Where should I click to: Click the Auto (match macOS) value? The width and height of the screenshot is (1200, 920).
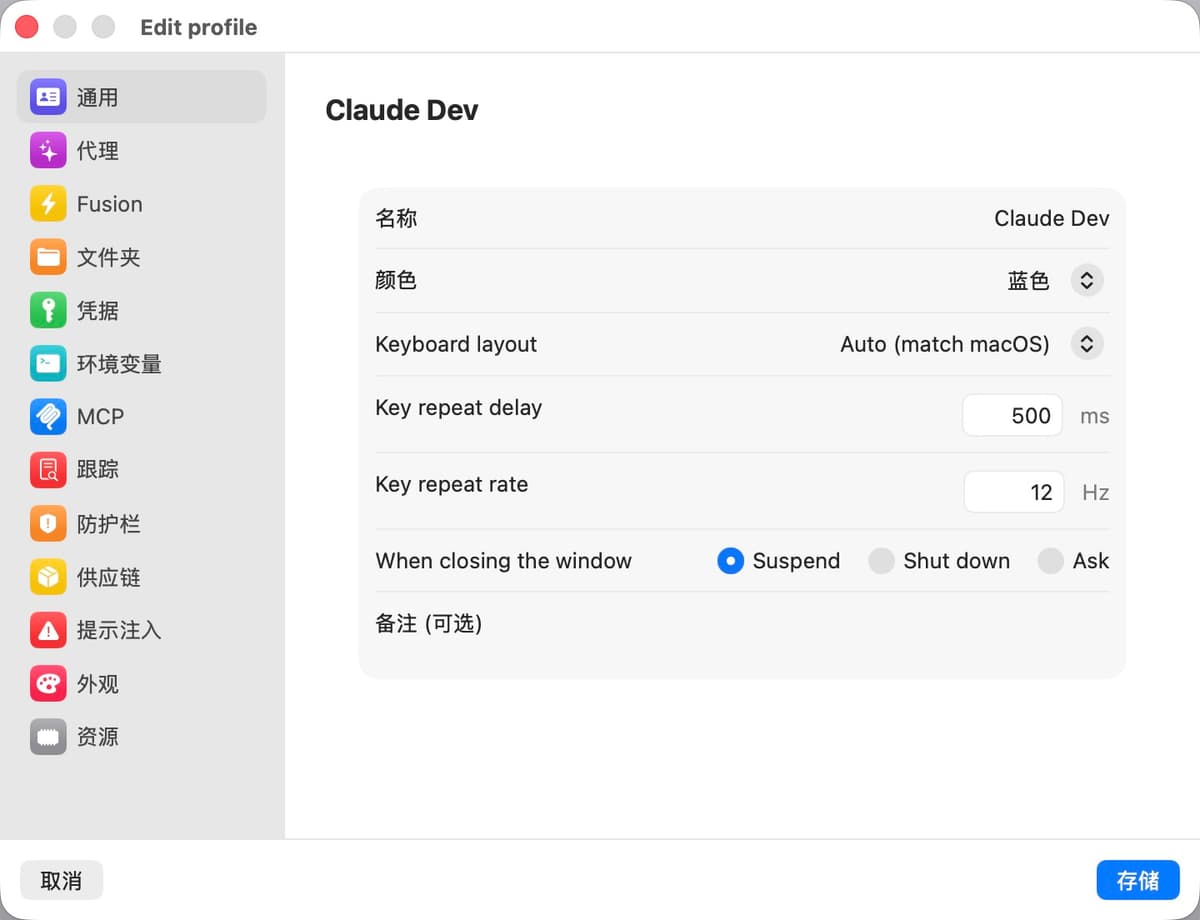click(x=945, y=344)
